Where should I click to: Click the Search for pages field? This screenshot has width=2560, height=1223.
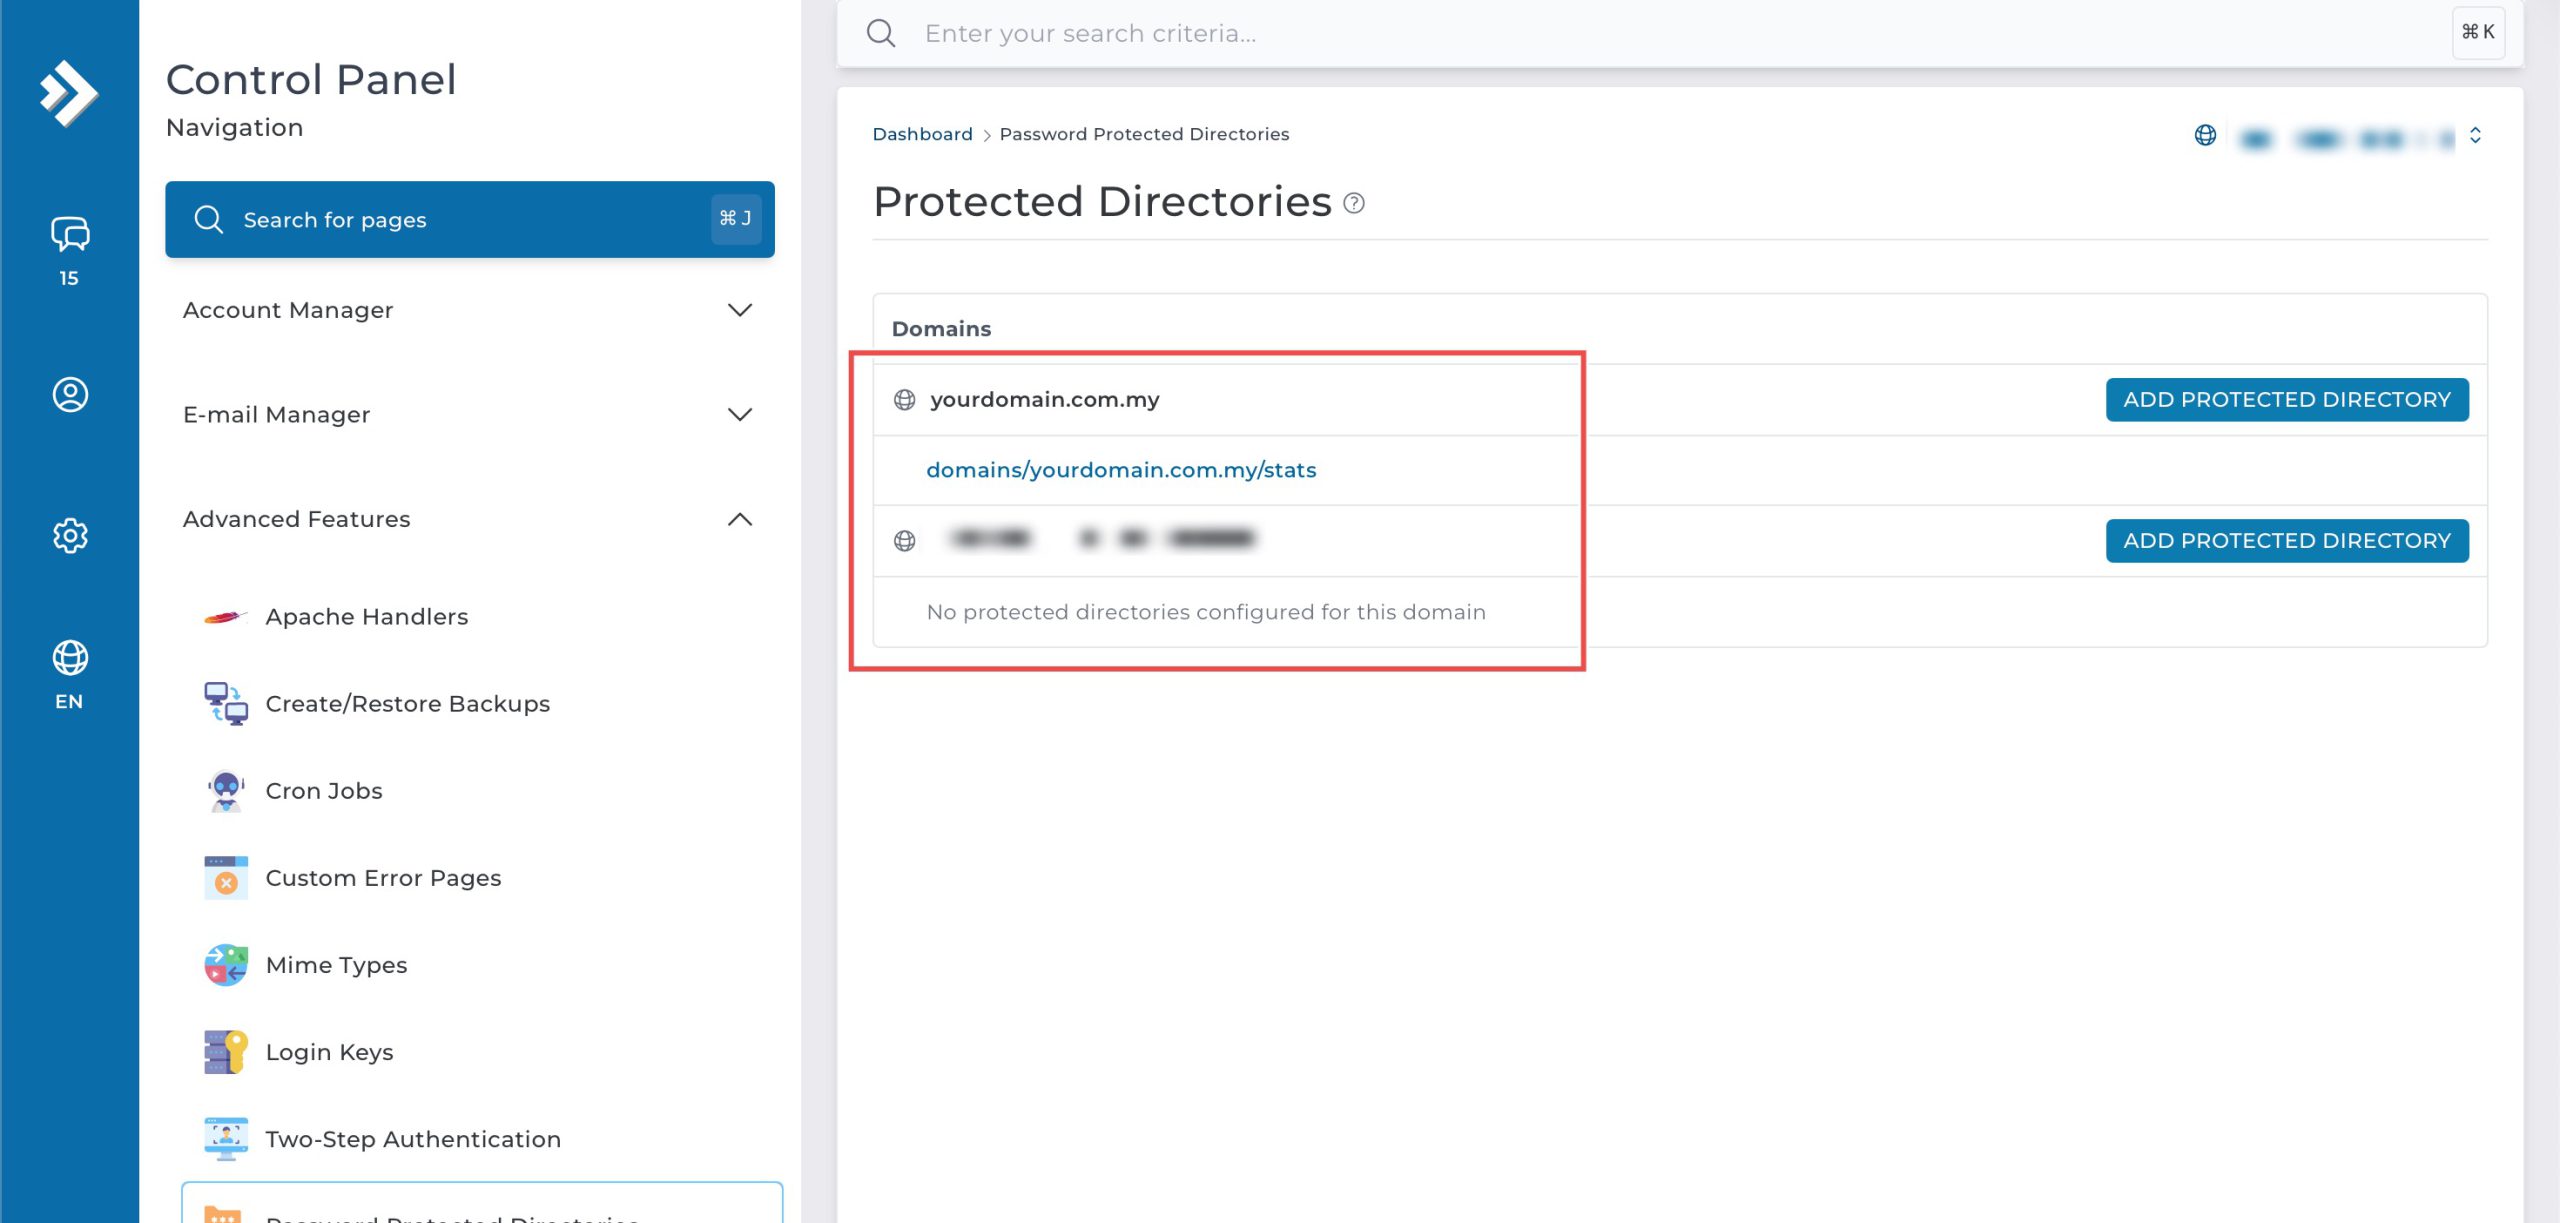[x=469, y=219]
